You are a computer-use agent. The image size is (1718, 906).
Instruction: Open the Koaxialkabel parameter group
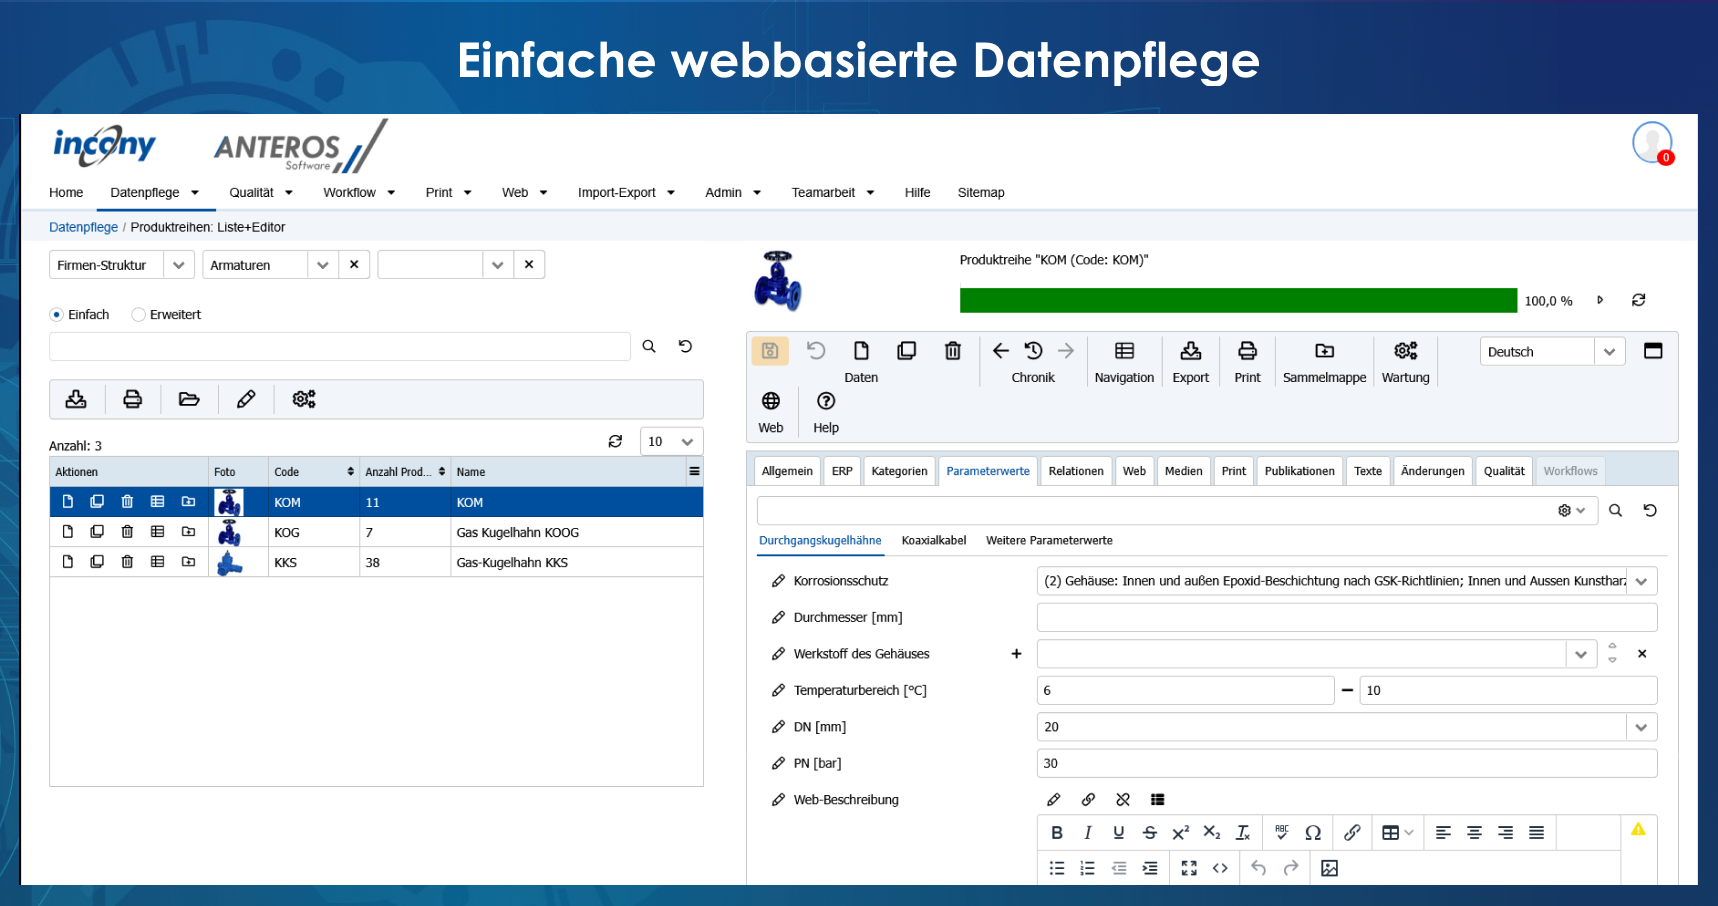933,541
